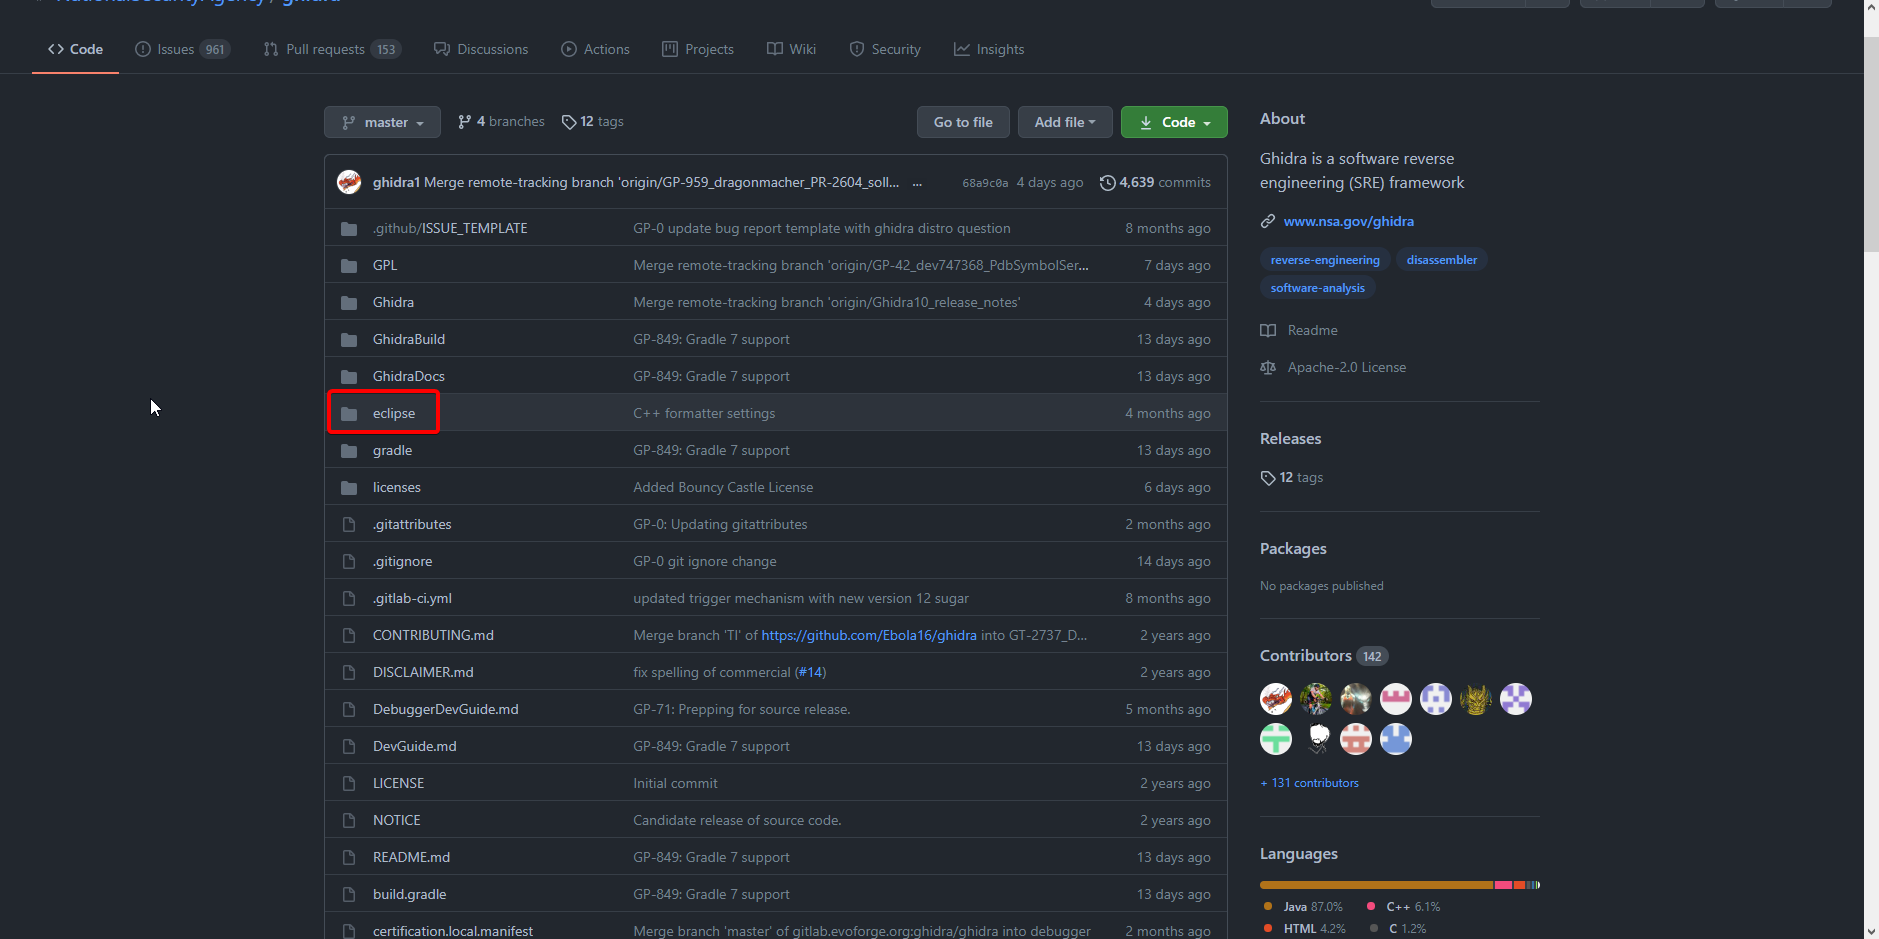
Task: Click the LICENSE file icon
Action: pos(349,784)
